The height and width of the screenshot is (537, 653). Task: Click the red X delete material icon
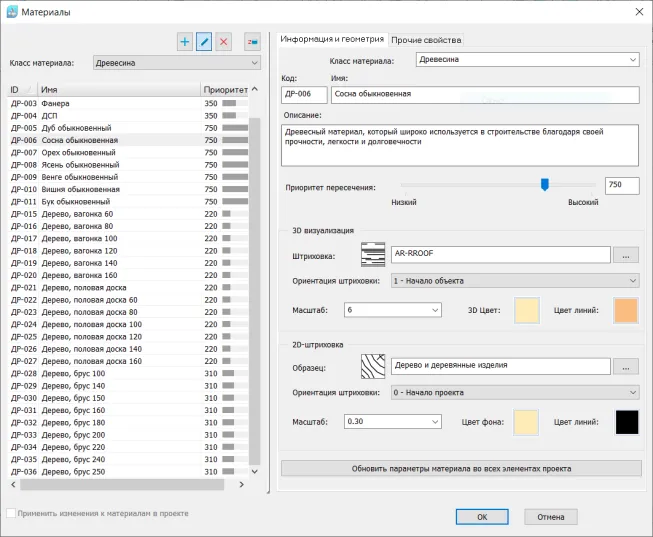pyautogui.click(x=224, y=41)
